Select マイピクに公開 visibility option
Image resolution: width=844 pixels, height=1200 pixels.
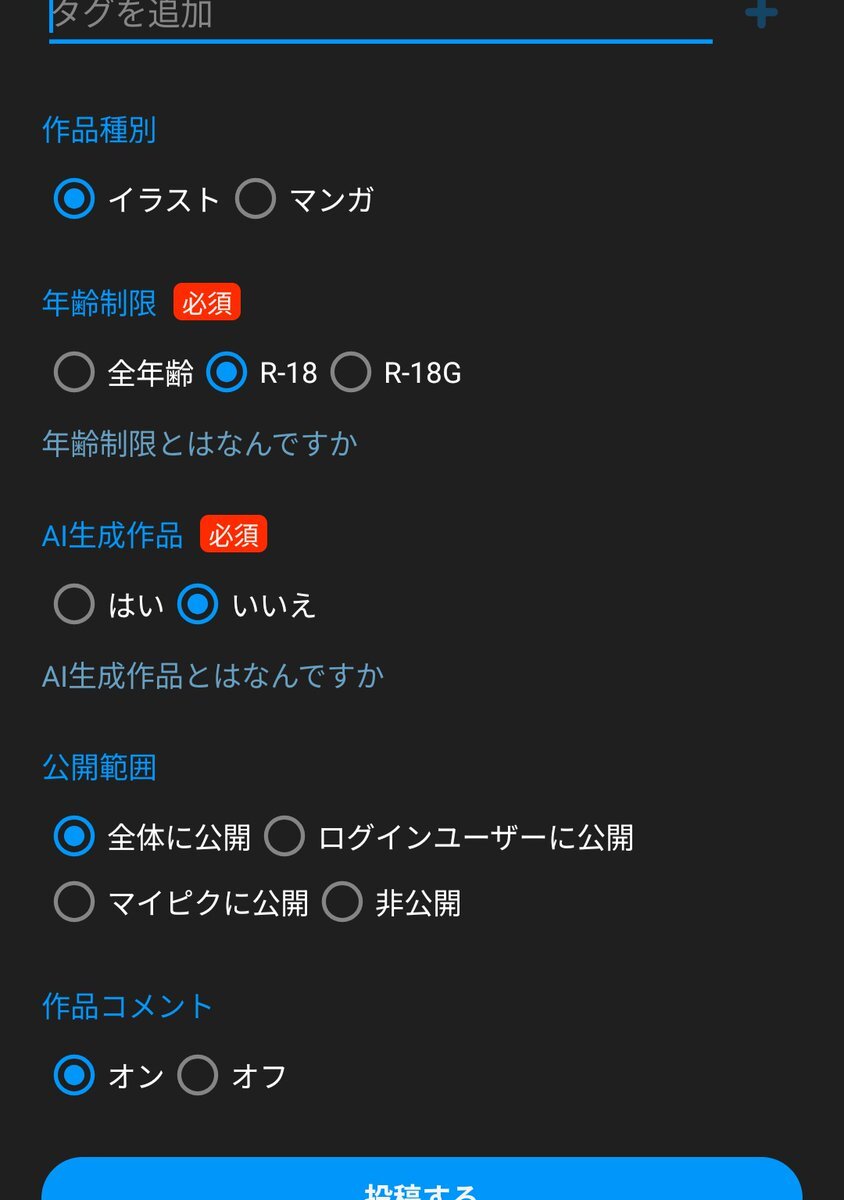[x=74, y=903]
